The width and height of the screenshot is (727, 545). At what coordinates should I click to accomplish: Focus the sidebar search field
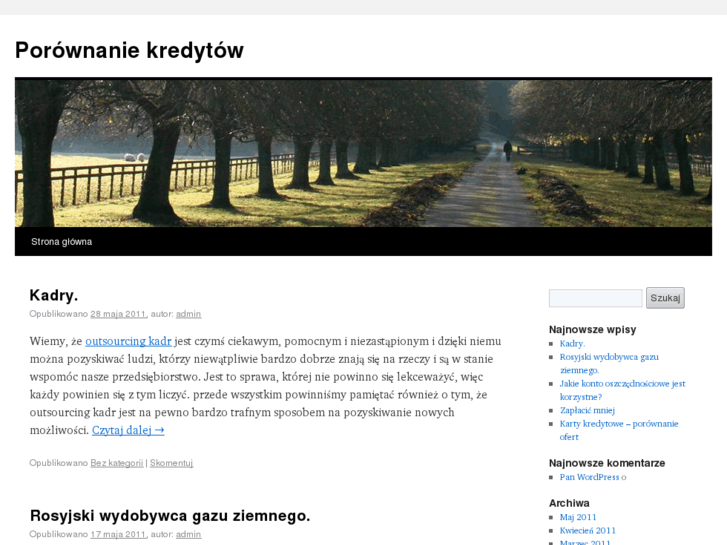pos(596,298)
